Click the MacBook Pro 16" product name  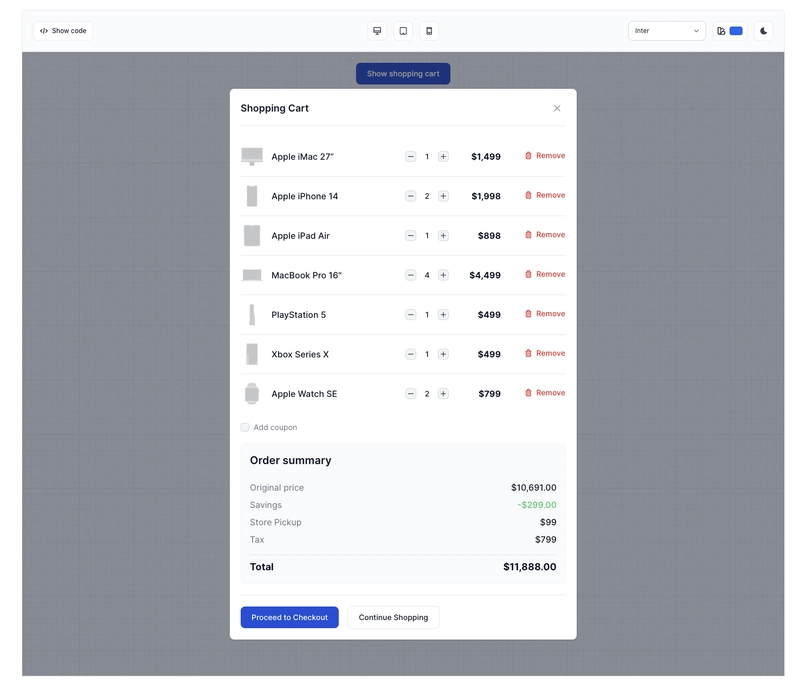click(306, 275)
